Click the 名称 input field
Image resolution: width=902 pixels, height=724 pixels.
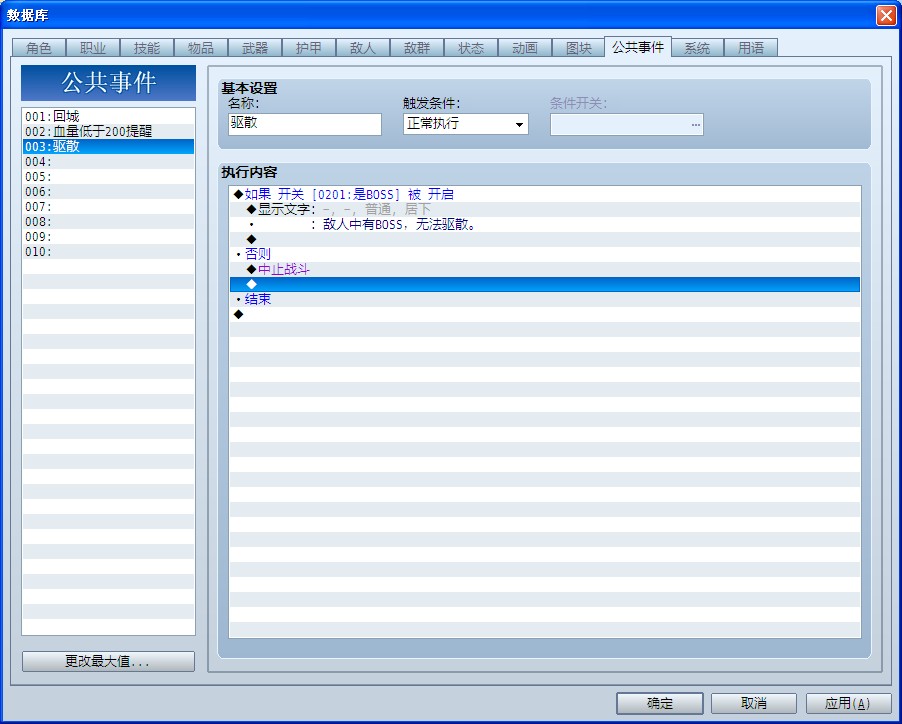(304, 124)
